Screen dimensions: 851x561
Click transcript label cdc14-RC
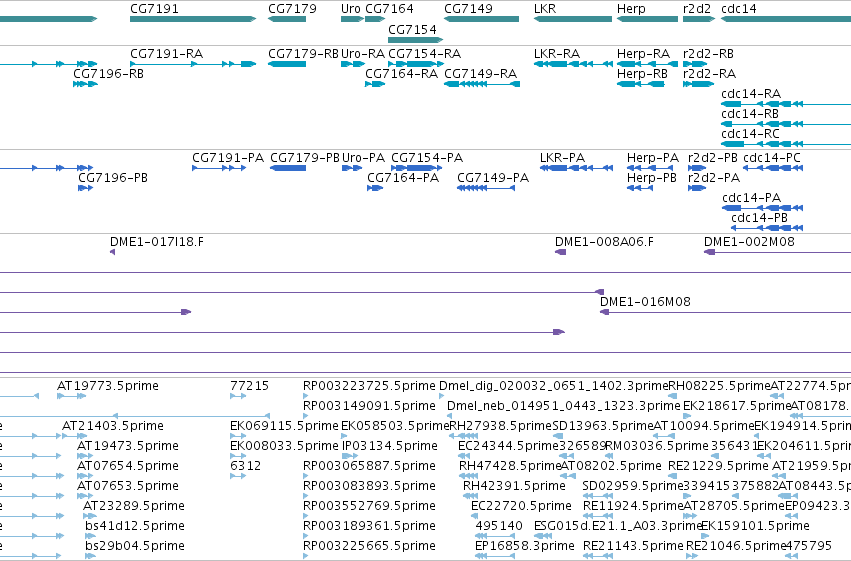click(751, 134)
